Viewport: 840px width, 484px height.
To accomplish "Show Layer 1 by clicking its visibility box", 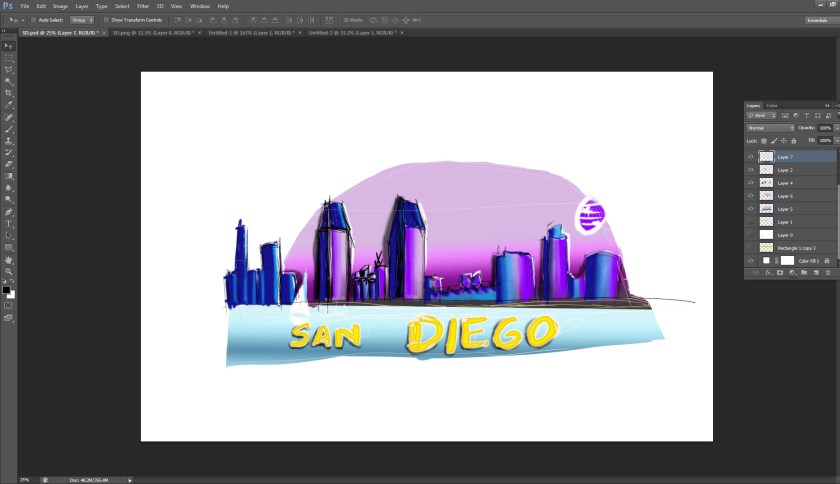I will tap(751, 222).
